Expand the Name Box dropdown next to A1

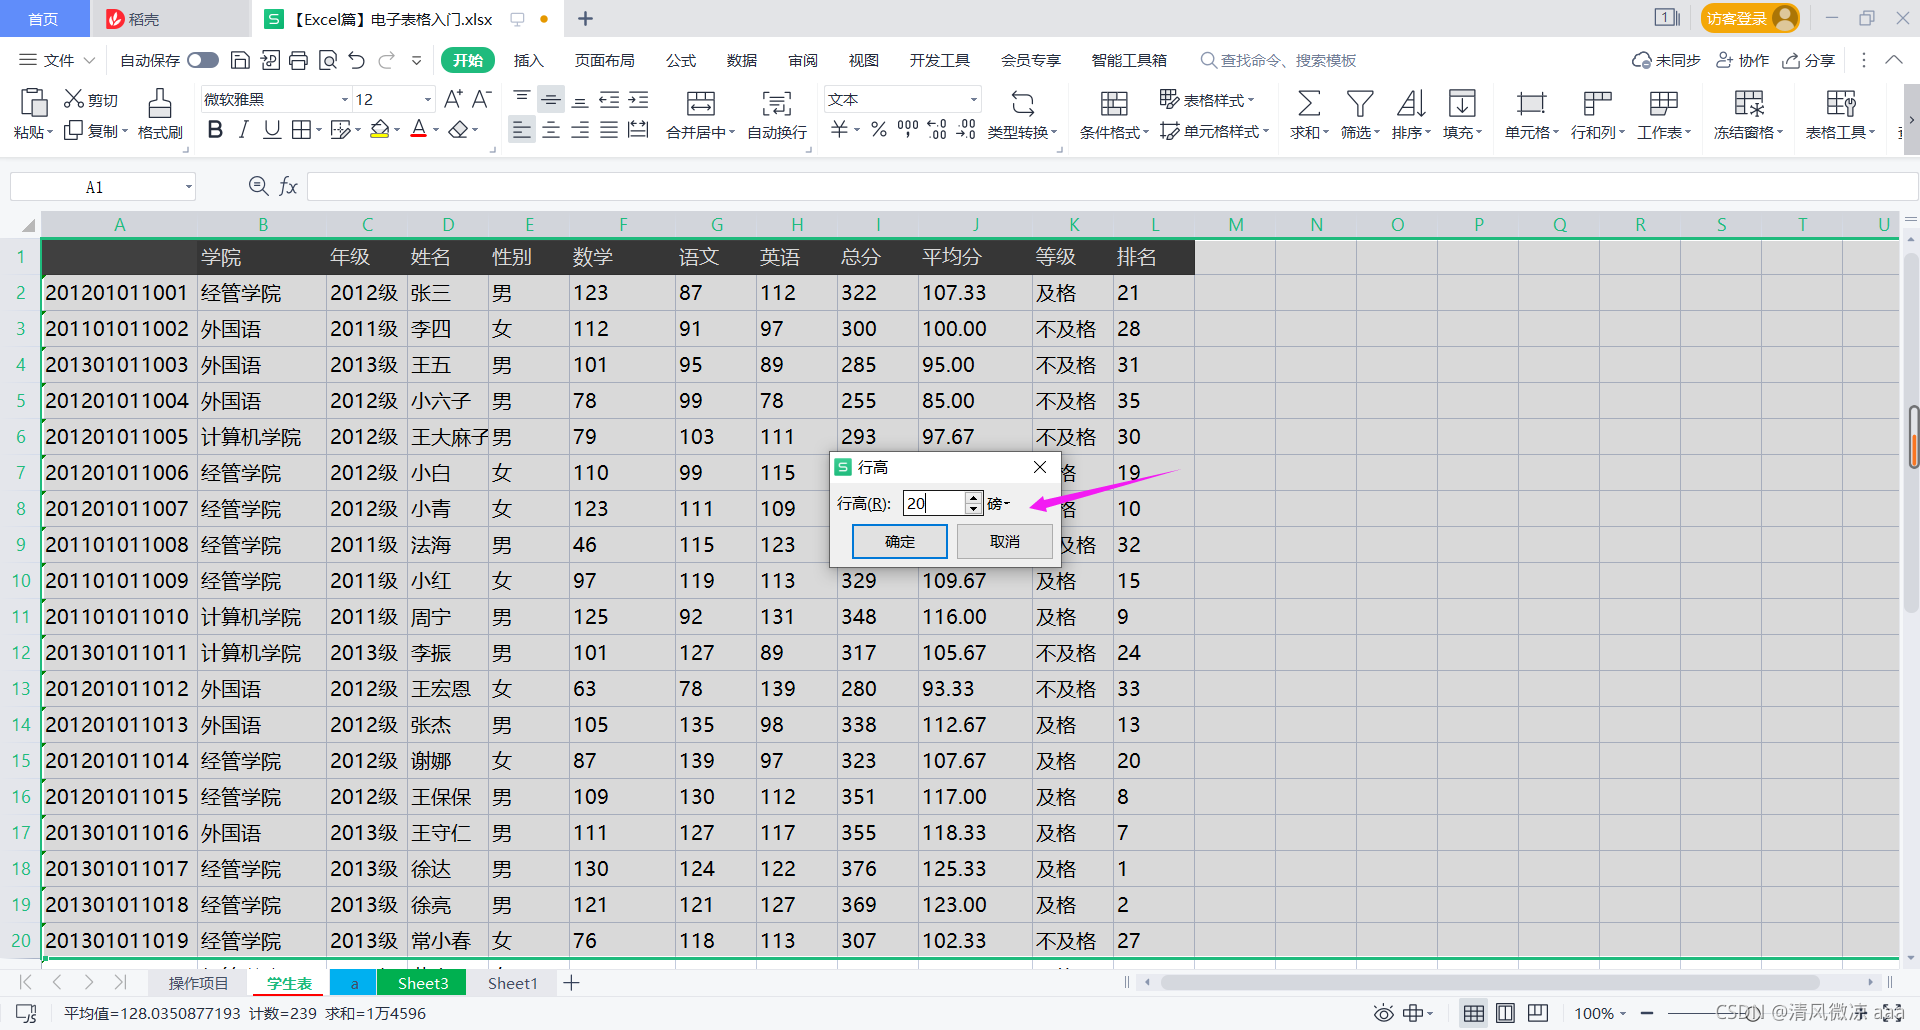(x=188, y=187)
